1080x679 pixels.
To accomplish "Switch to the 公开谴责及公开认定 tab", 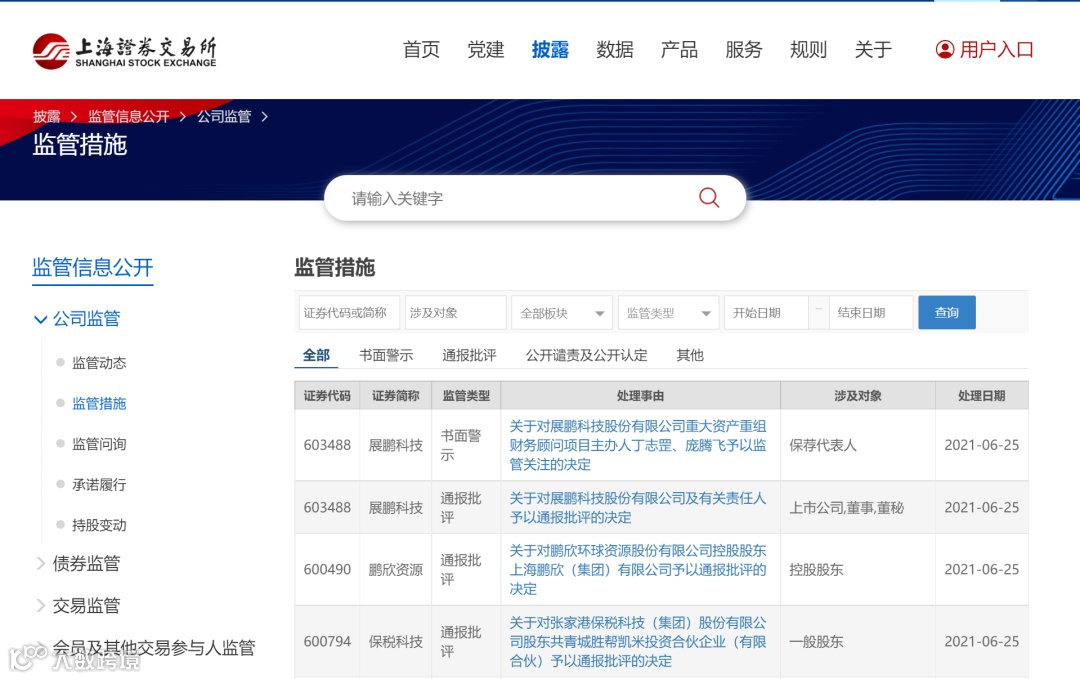I will point(586,355).
